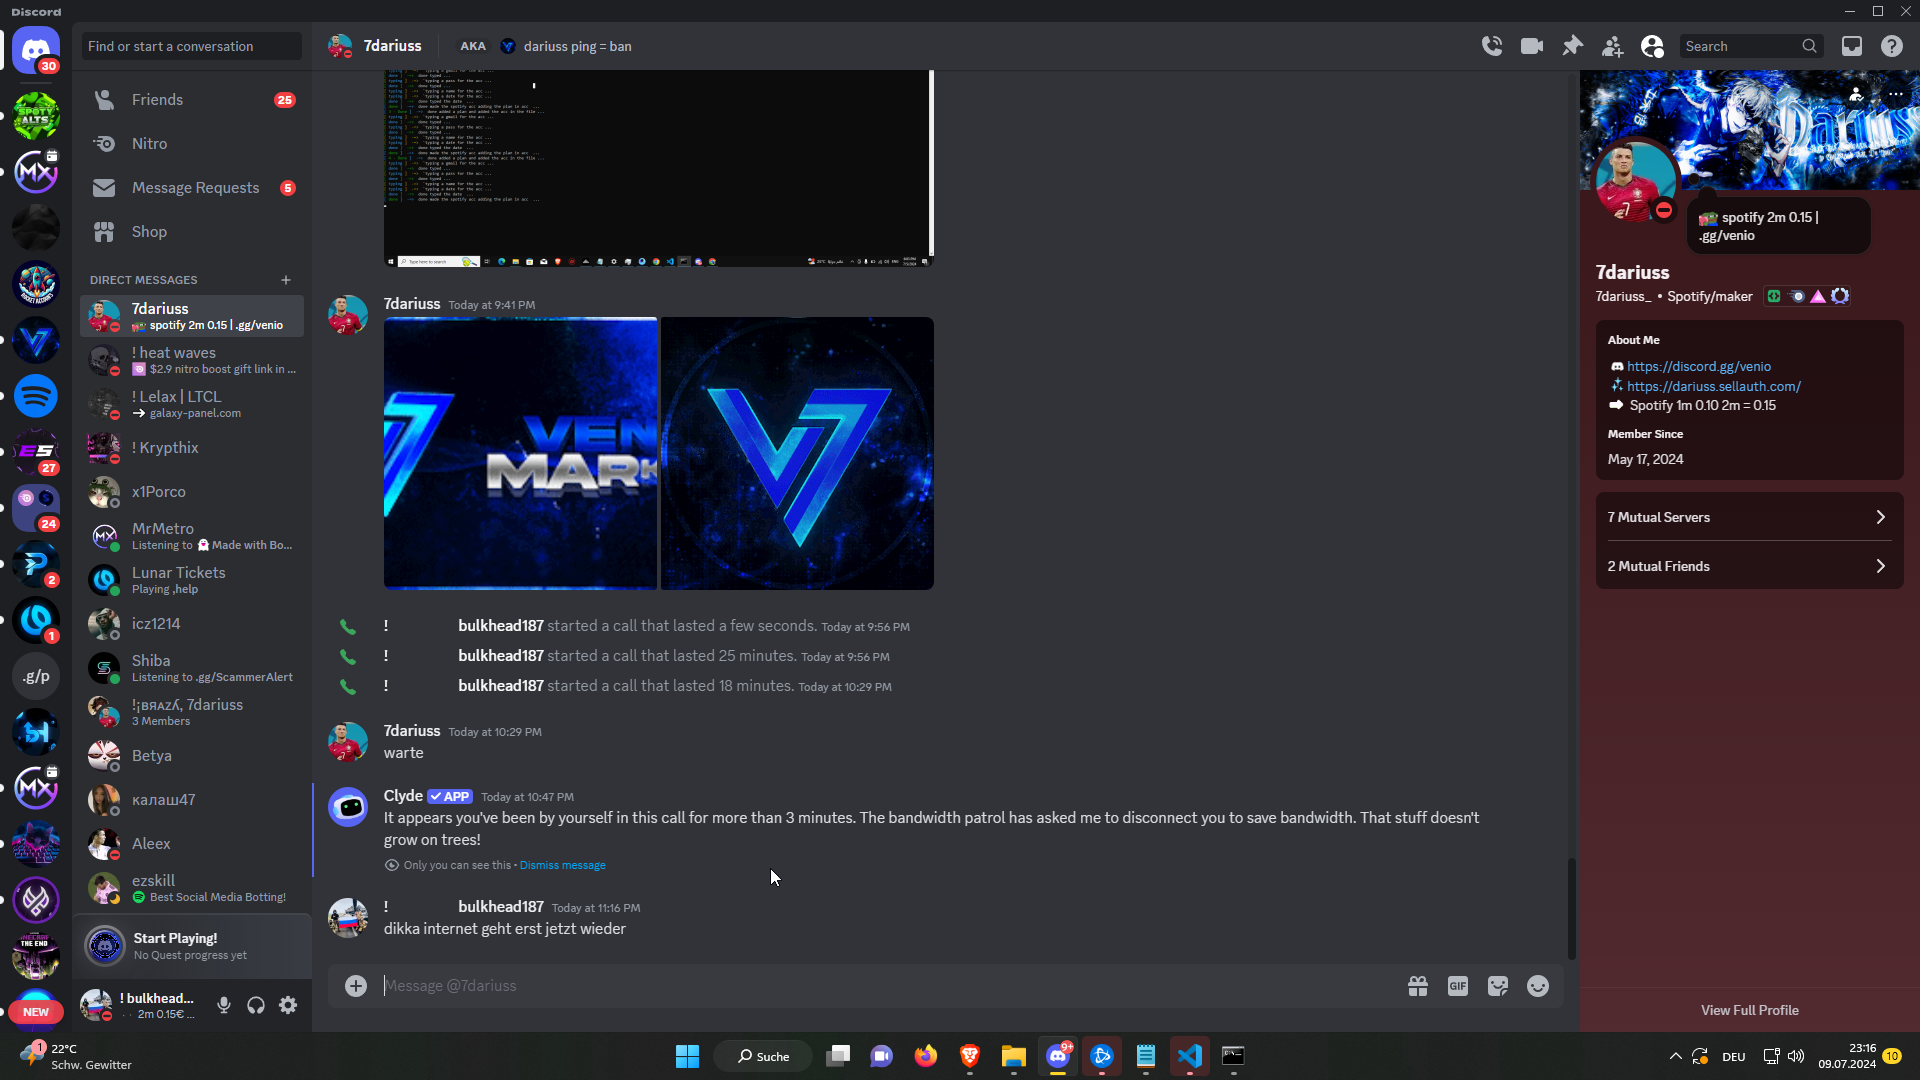Start a voice call with 7dariuss

click(x=1492, y=46)
